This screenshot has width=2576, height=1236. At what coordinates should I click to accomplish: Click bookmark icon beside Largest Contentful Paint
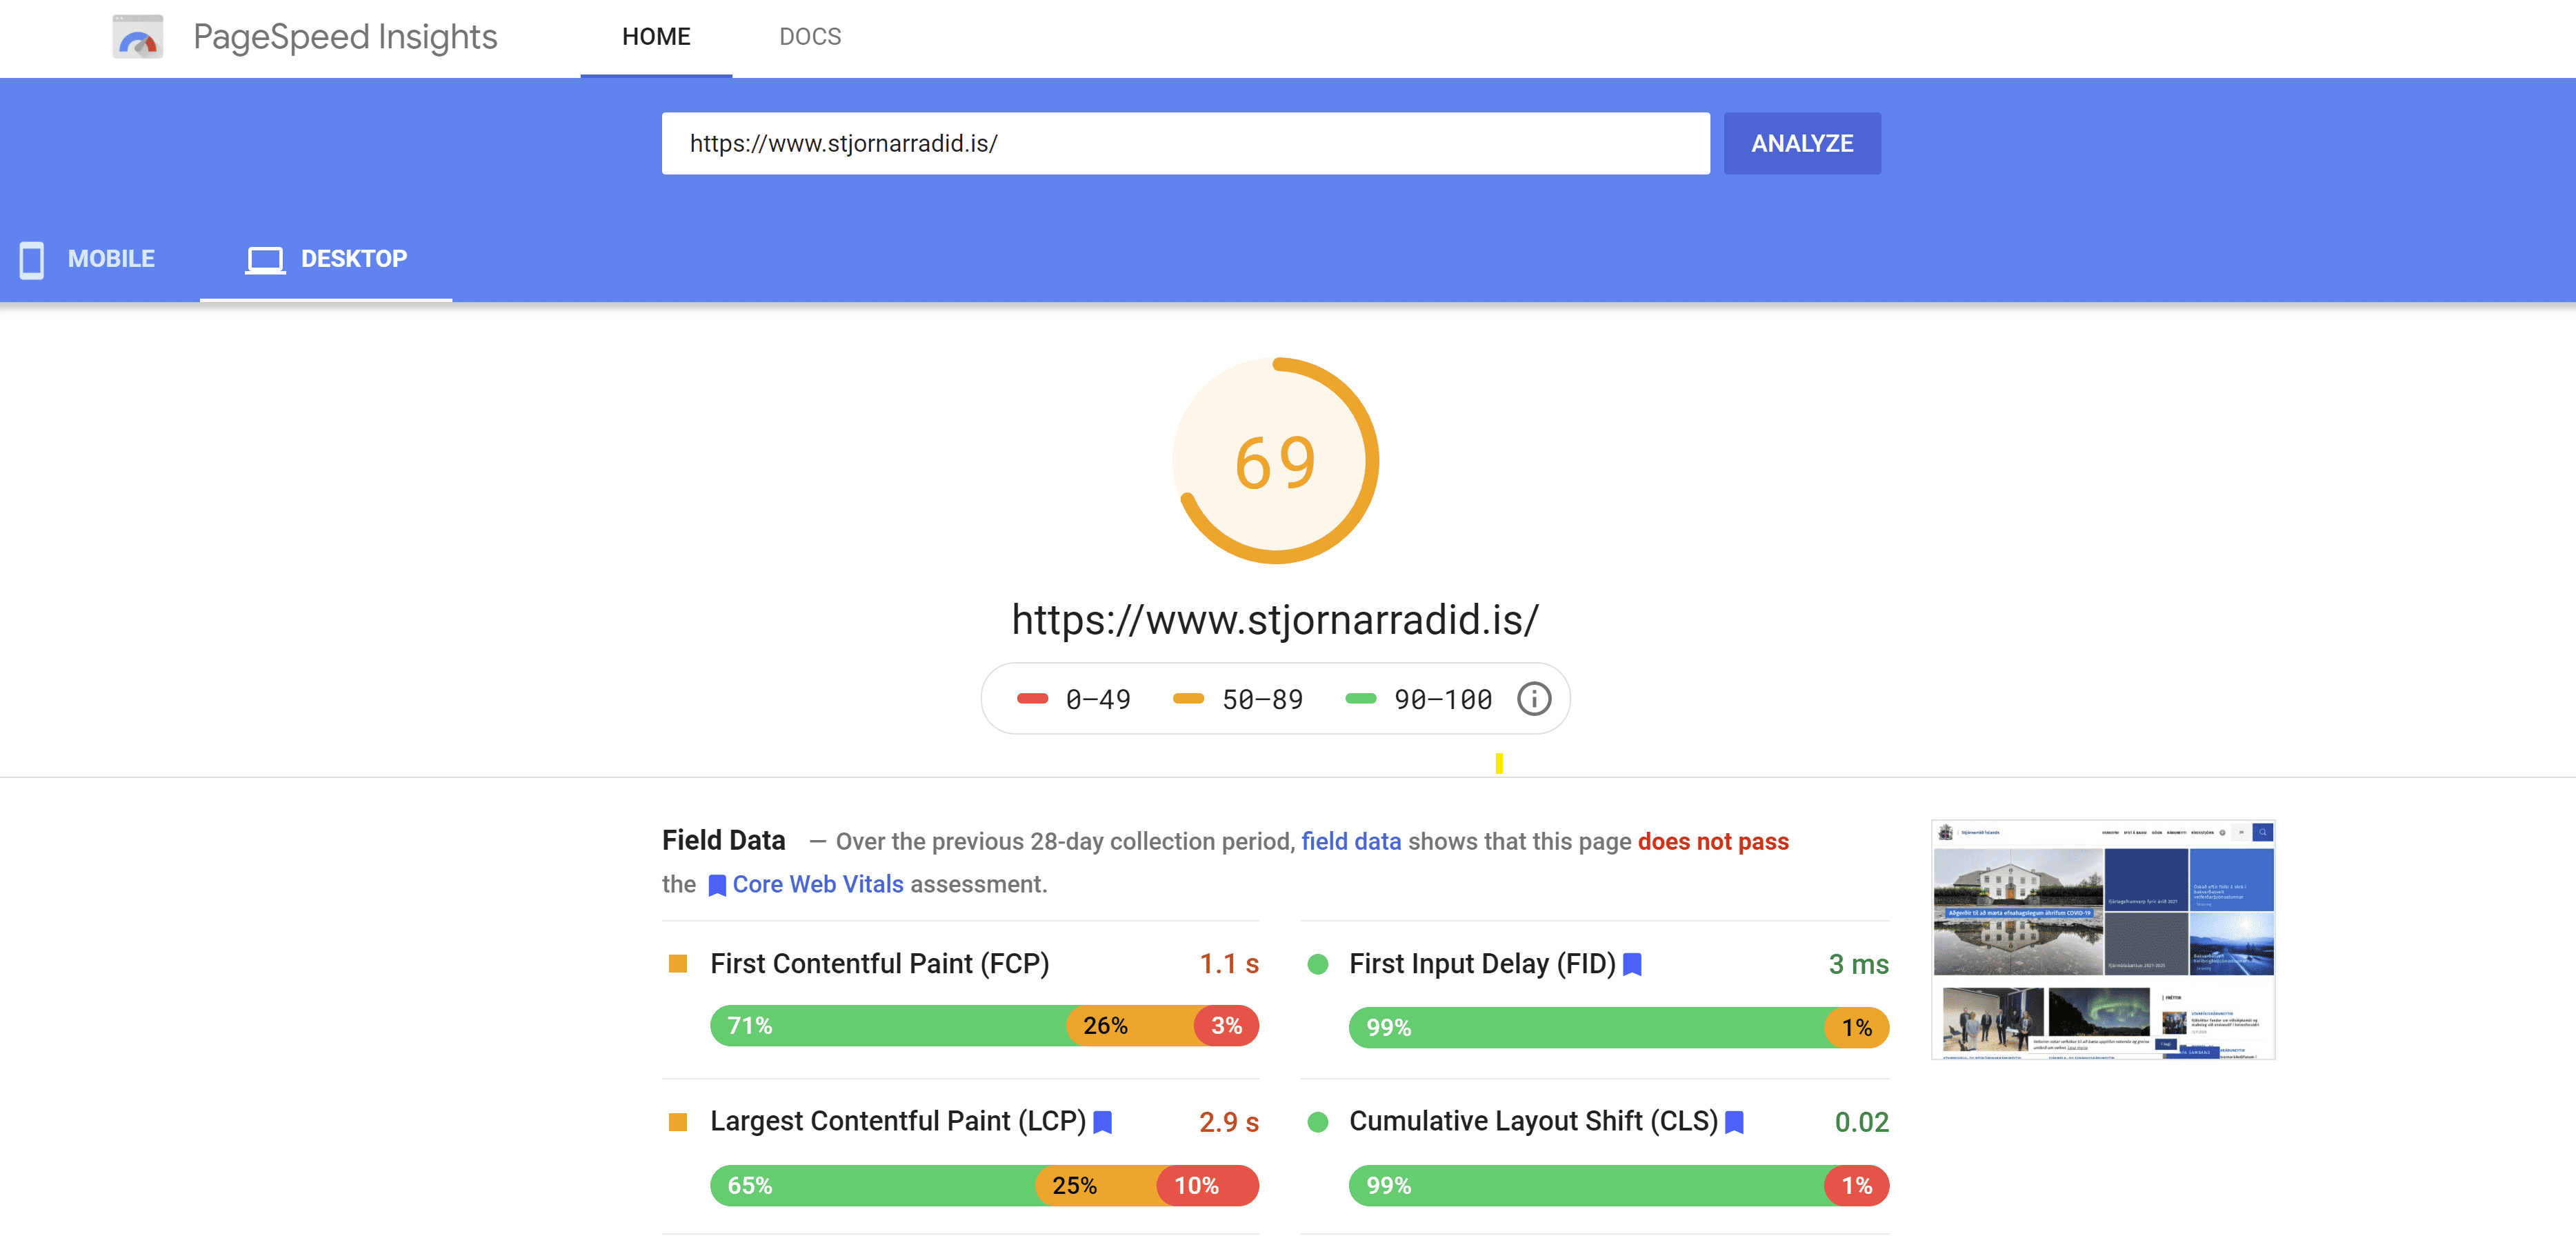[x=1103, y=1122]
